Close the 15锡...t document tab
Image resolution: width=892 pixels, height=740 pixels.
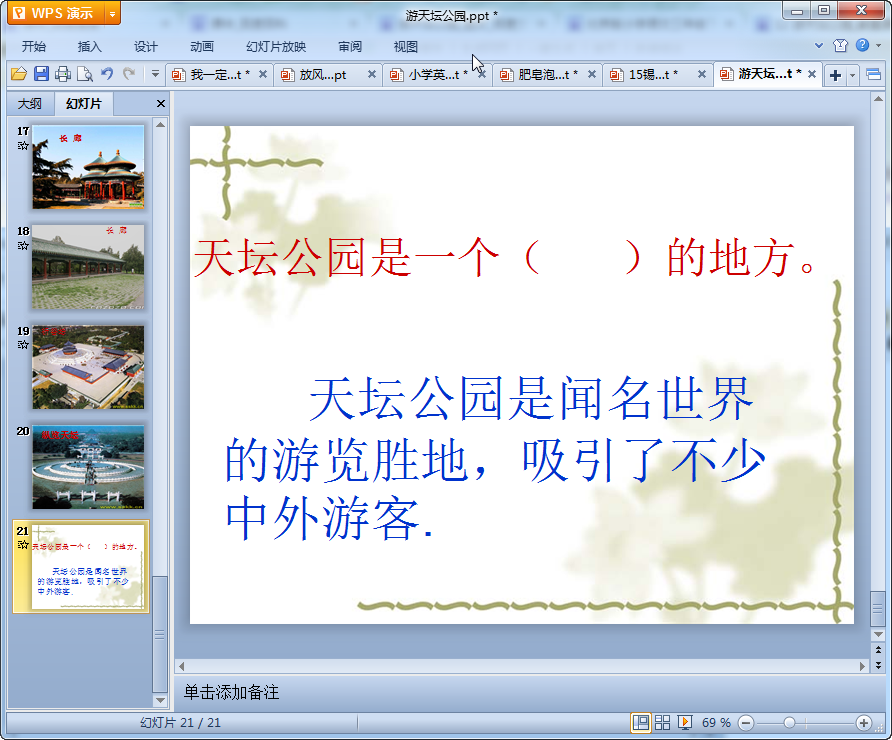click(x=702, y=74)
